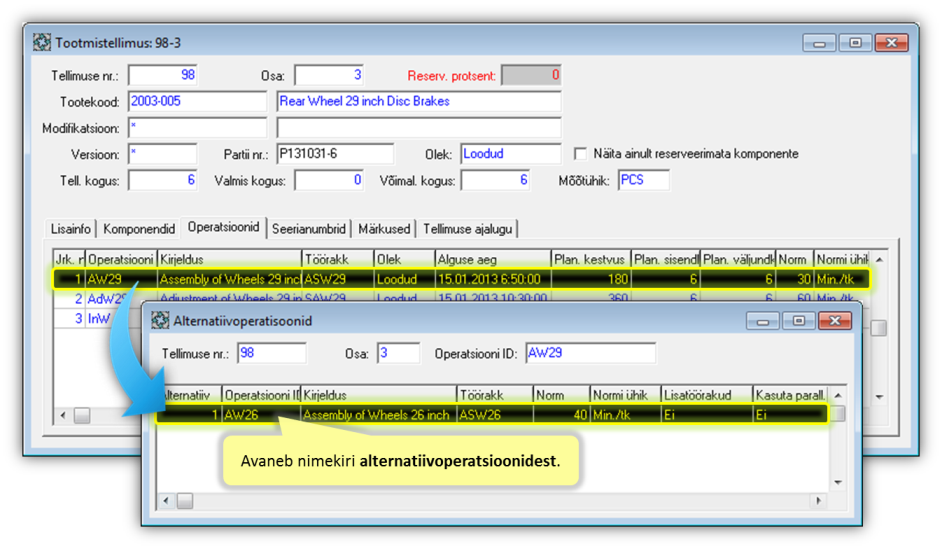Close the Tootmistellimus window

pos(892,43)
